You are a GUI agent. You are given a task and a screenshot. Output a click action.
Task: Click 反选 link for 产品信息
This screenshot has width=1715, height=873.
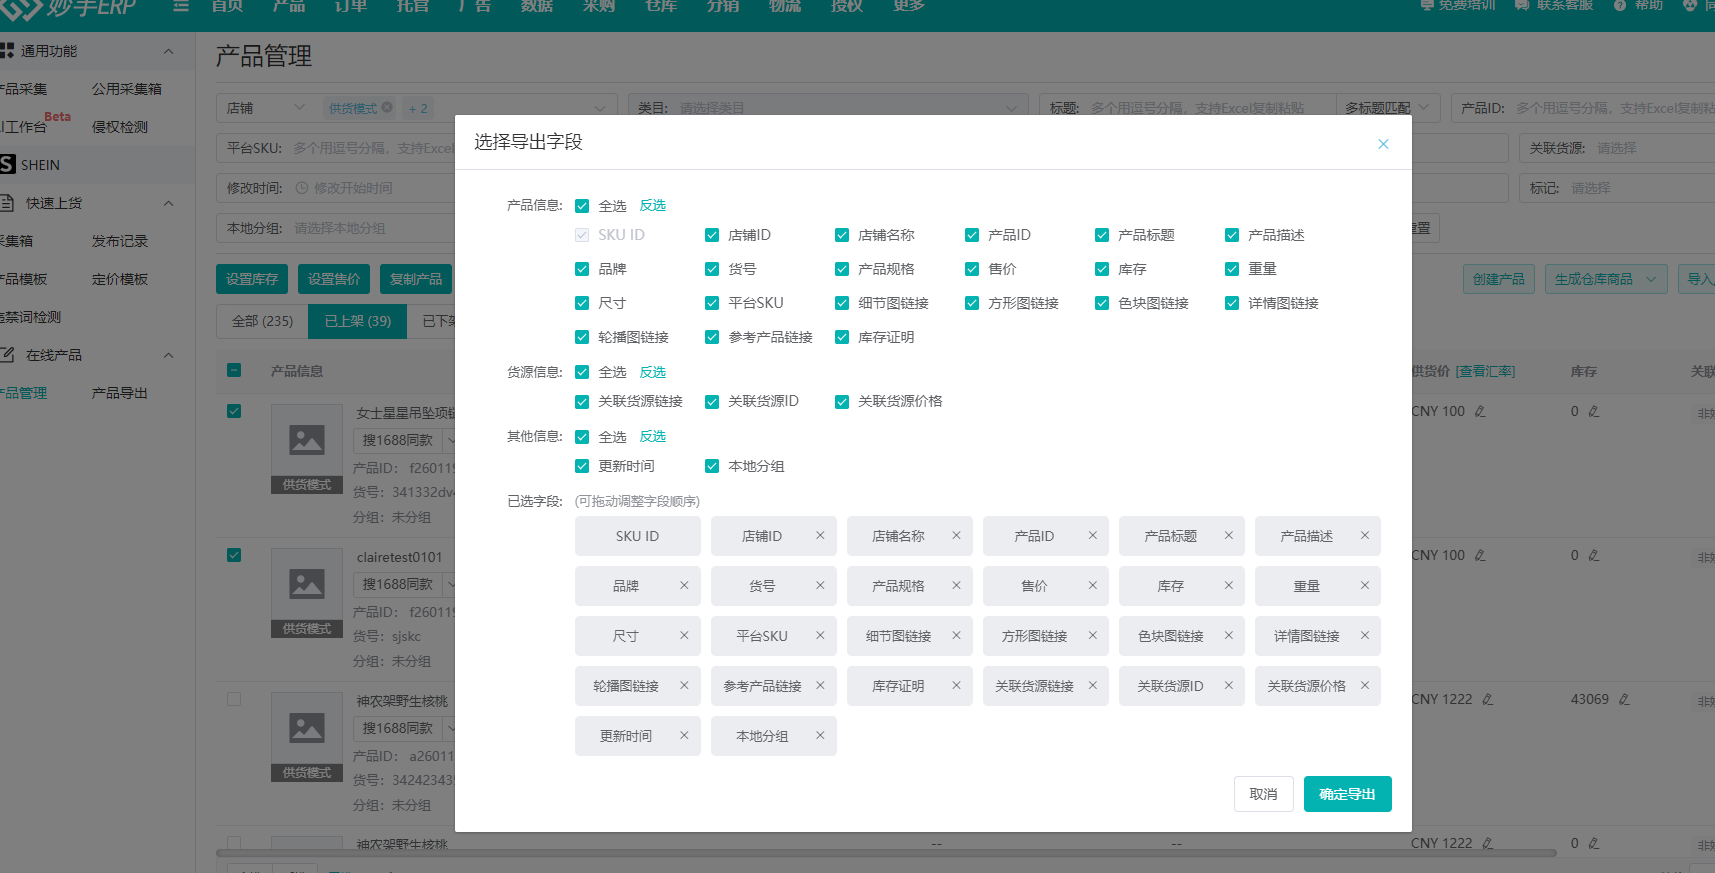tap(653, 206)
